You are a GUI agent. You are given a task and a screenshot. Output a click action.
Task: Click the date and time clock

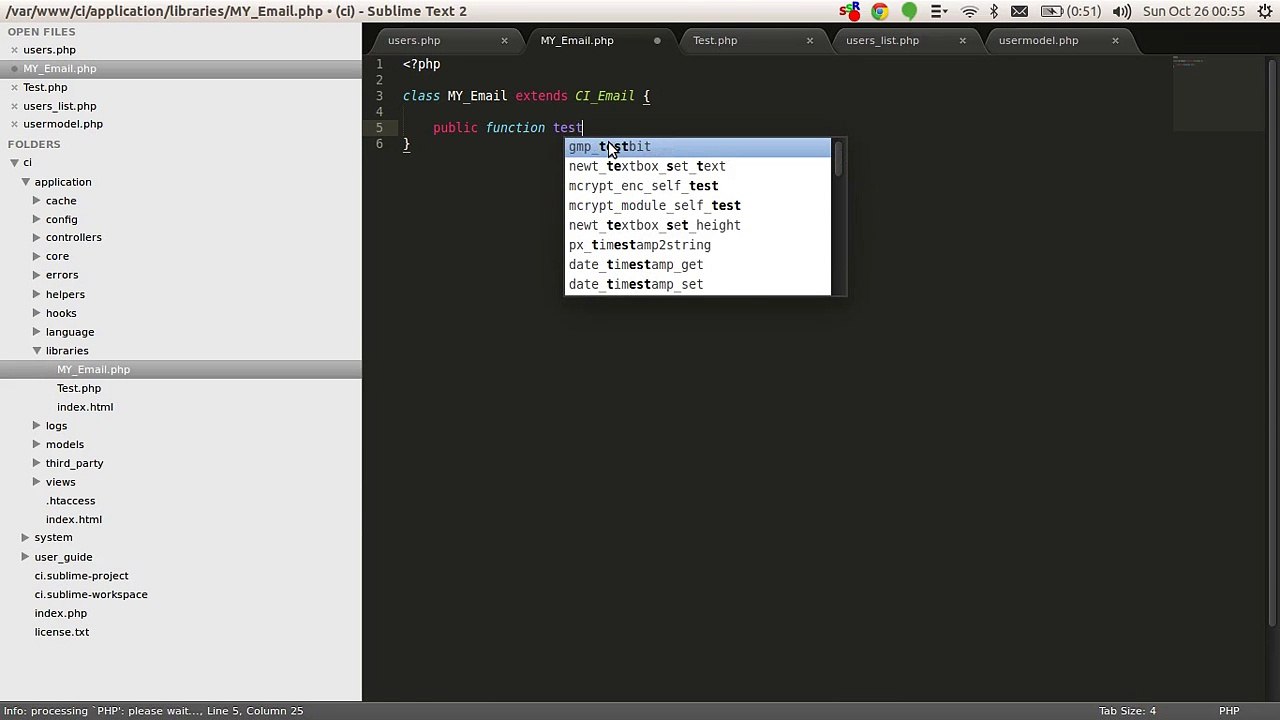coord(1194,11)
